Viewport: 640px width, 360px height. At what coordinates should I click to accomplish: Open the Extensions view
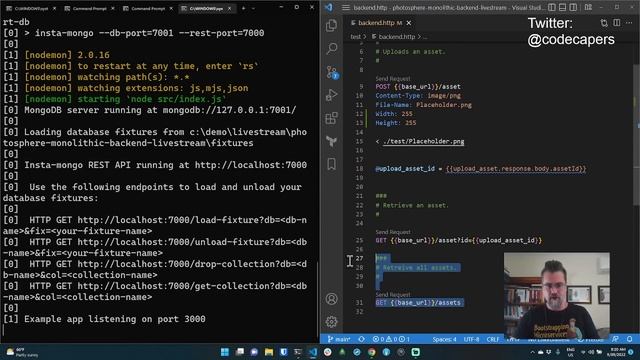coord(331,118)
